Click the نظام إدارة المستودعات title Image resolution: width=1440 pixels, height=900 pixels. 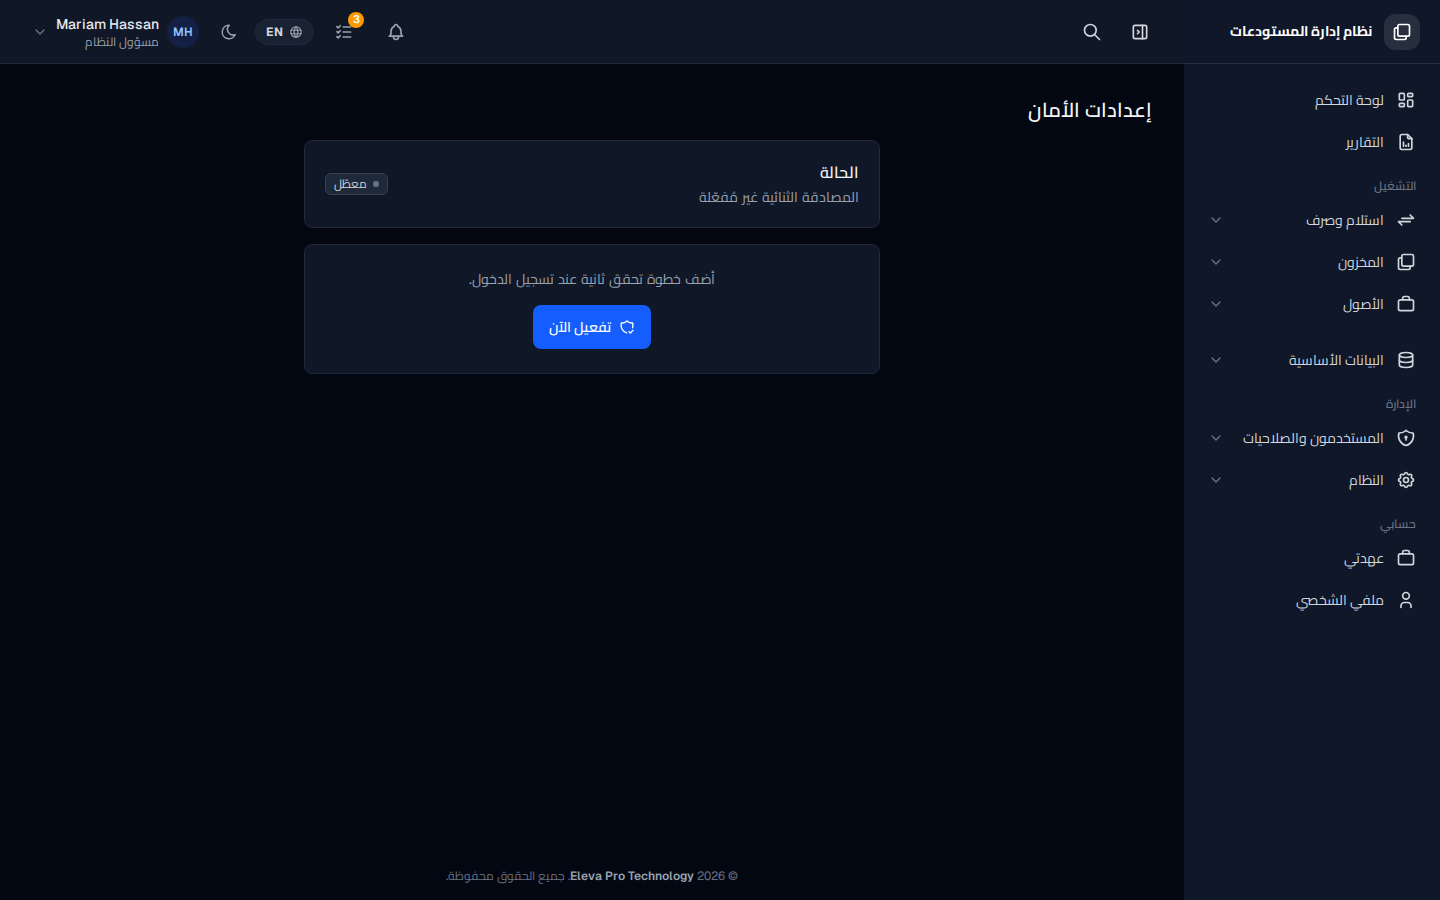(x=1301, y=32)
